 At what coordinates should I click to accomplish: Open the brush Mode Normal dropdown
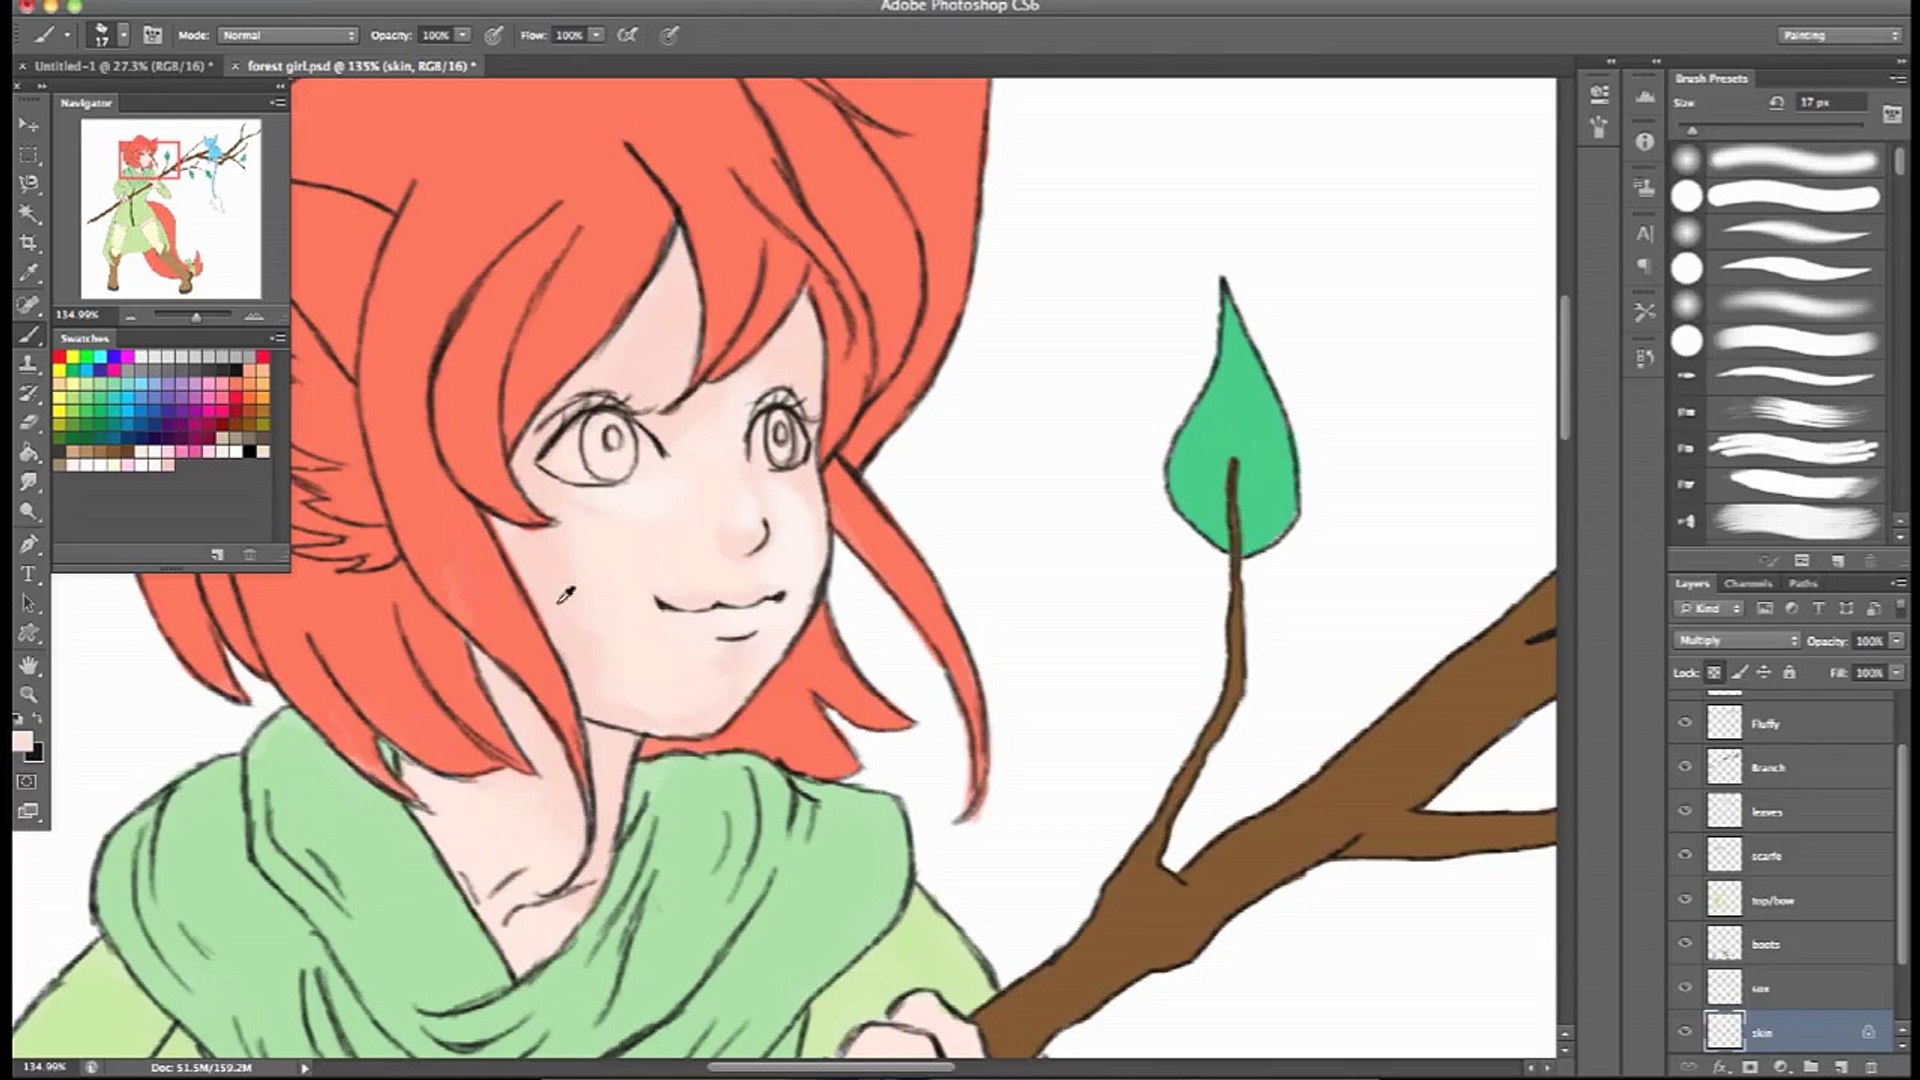287,35
